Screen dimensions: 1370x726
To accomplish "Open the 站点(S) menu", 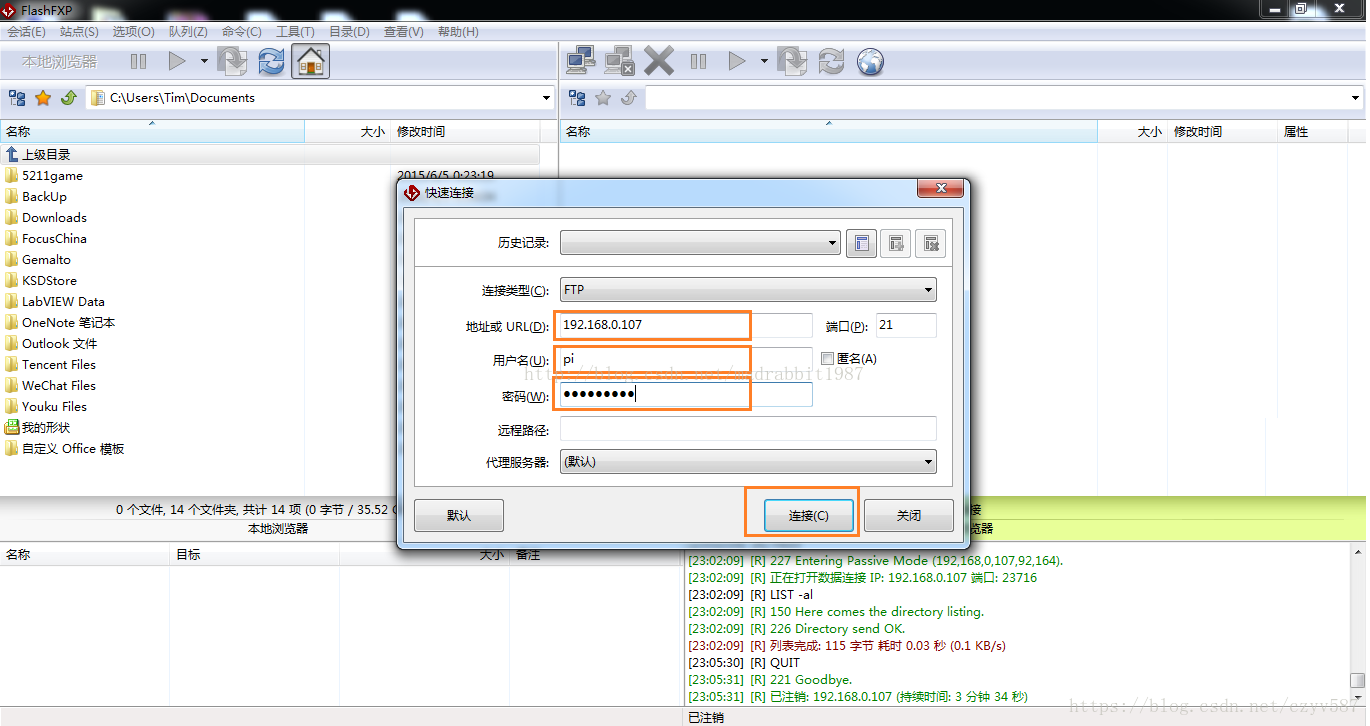I will coord(79,32).
